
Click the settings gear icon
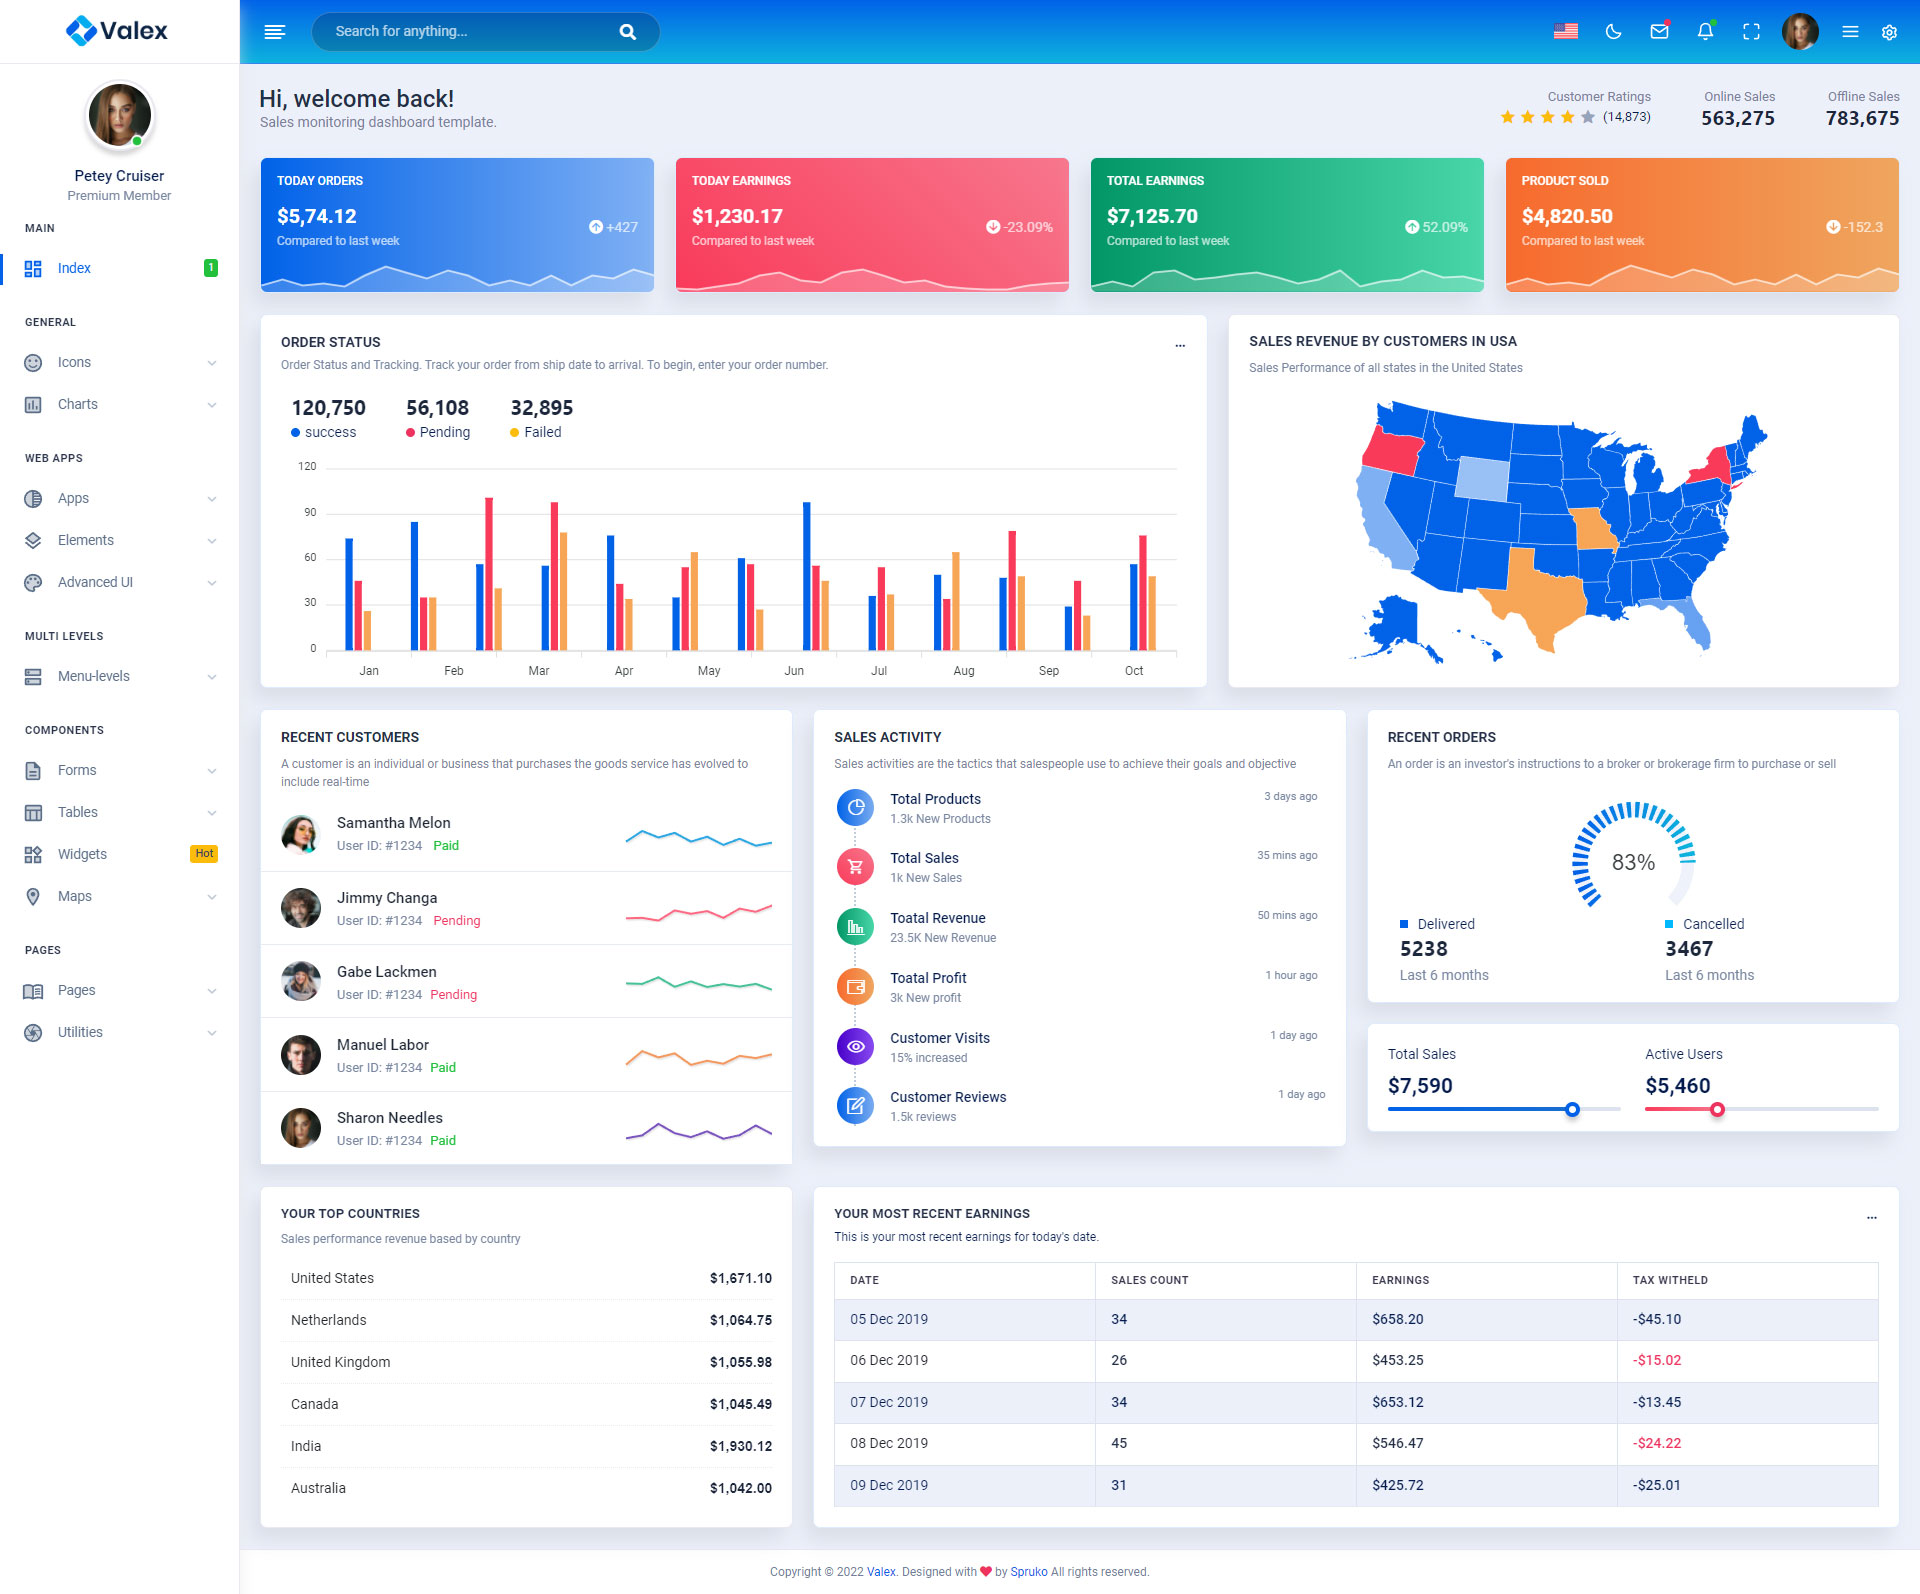point(1889,32)
